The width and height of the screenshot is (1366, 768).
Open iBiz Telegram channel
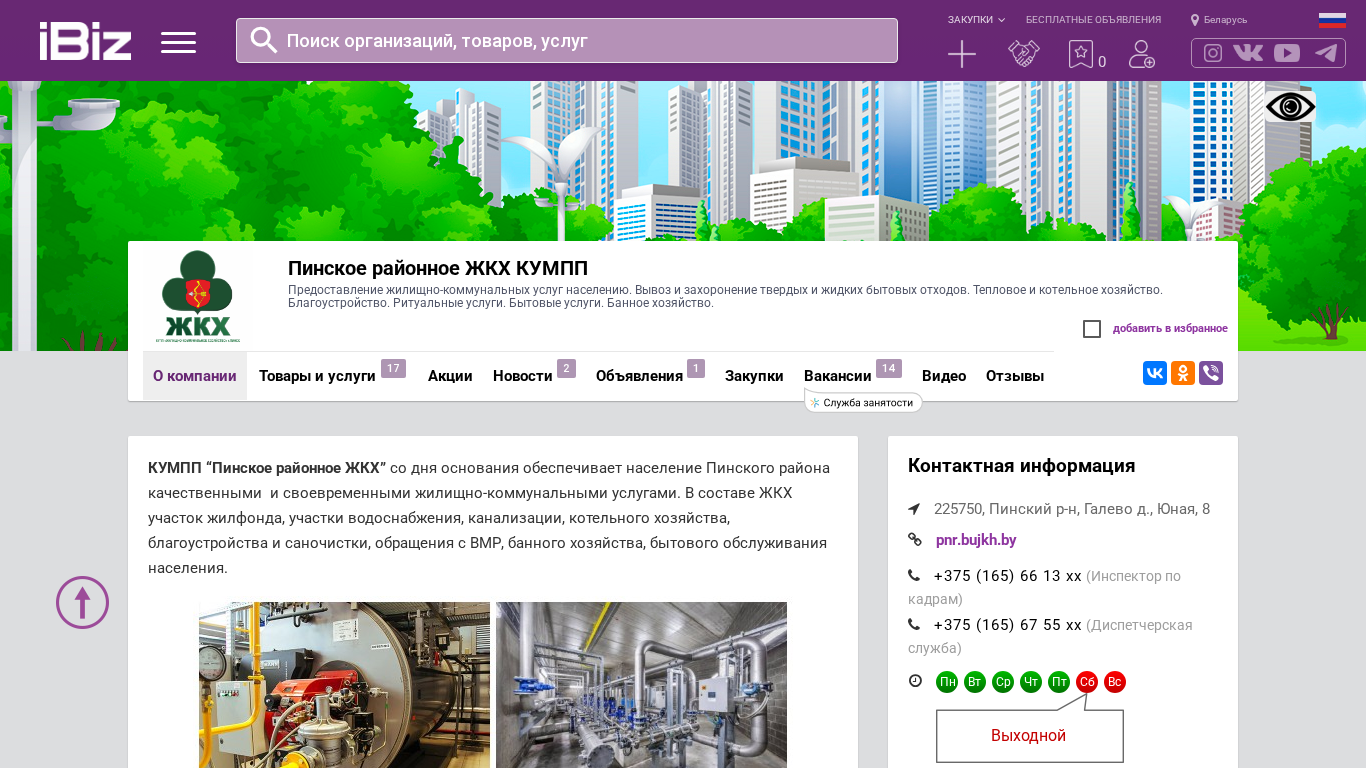pos(1326,53)
